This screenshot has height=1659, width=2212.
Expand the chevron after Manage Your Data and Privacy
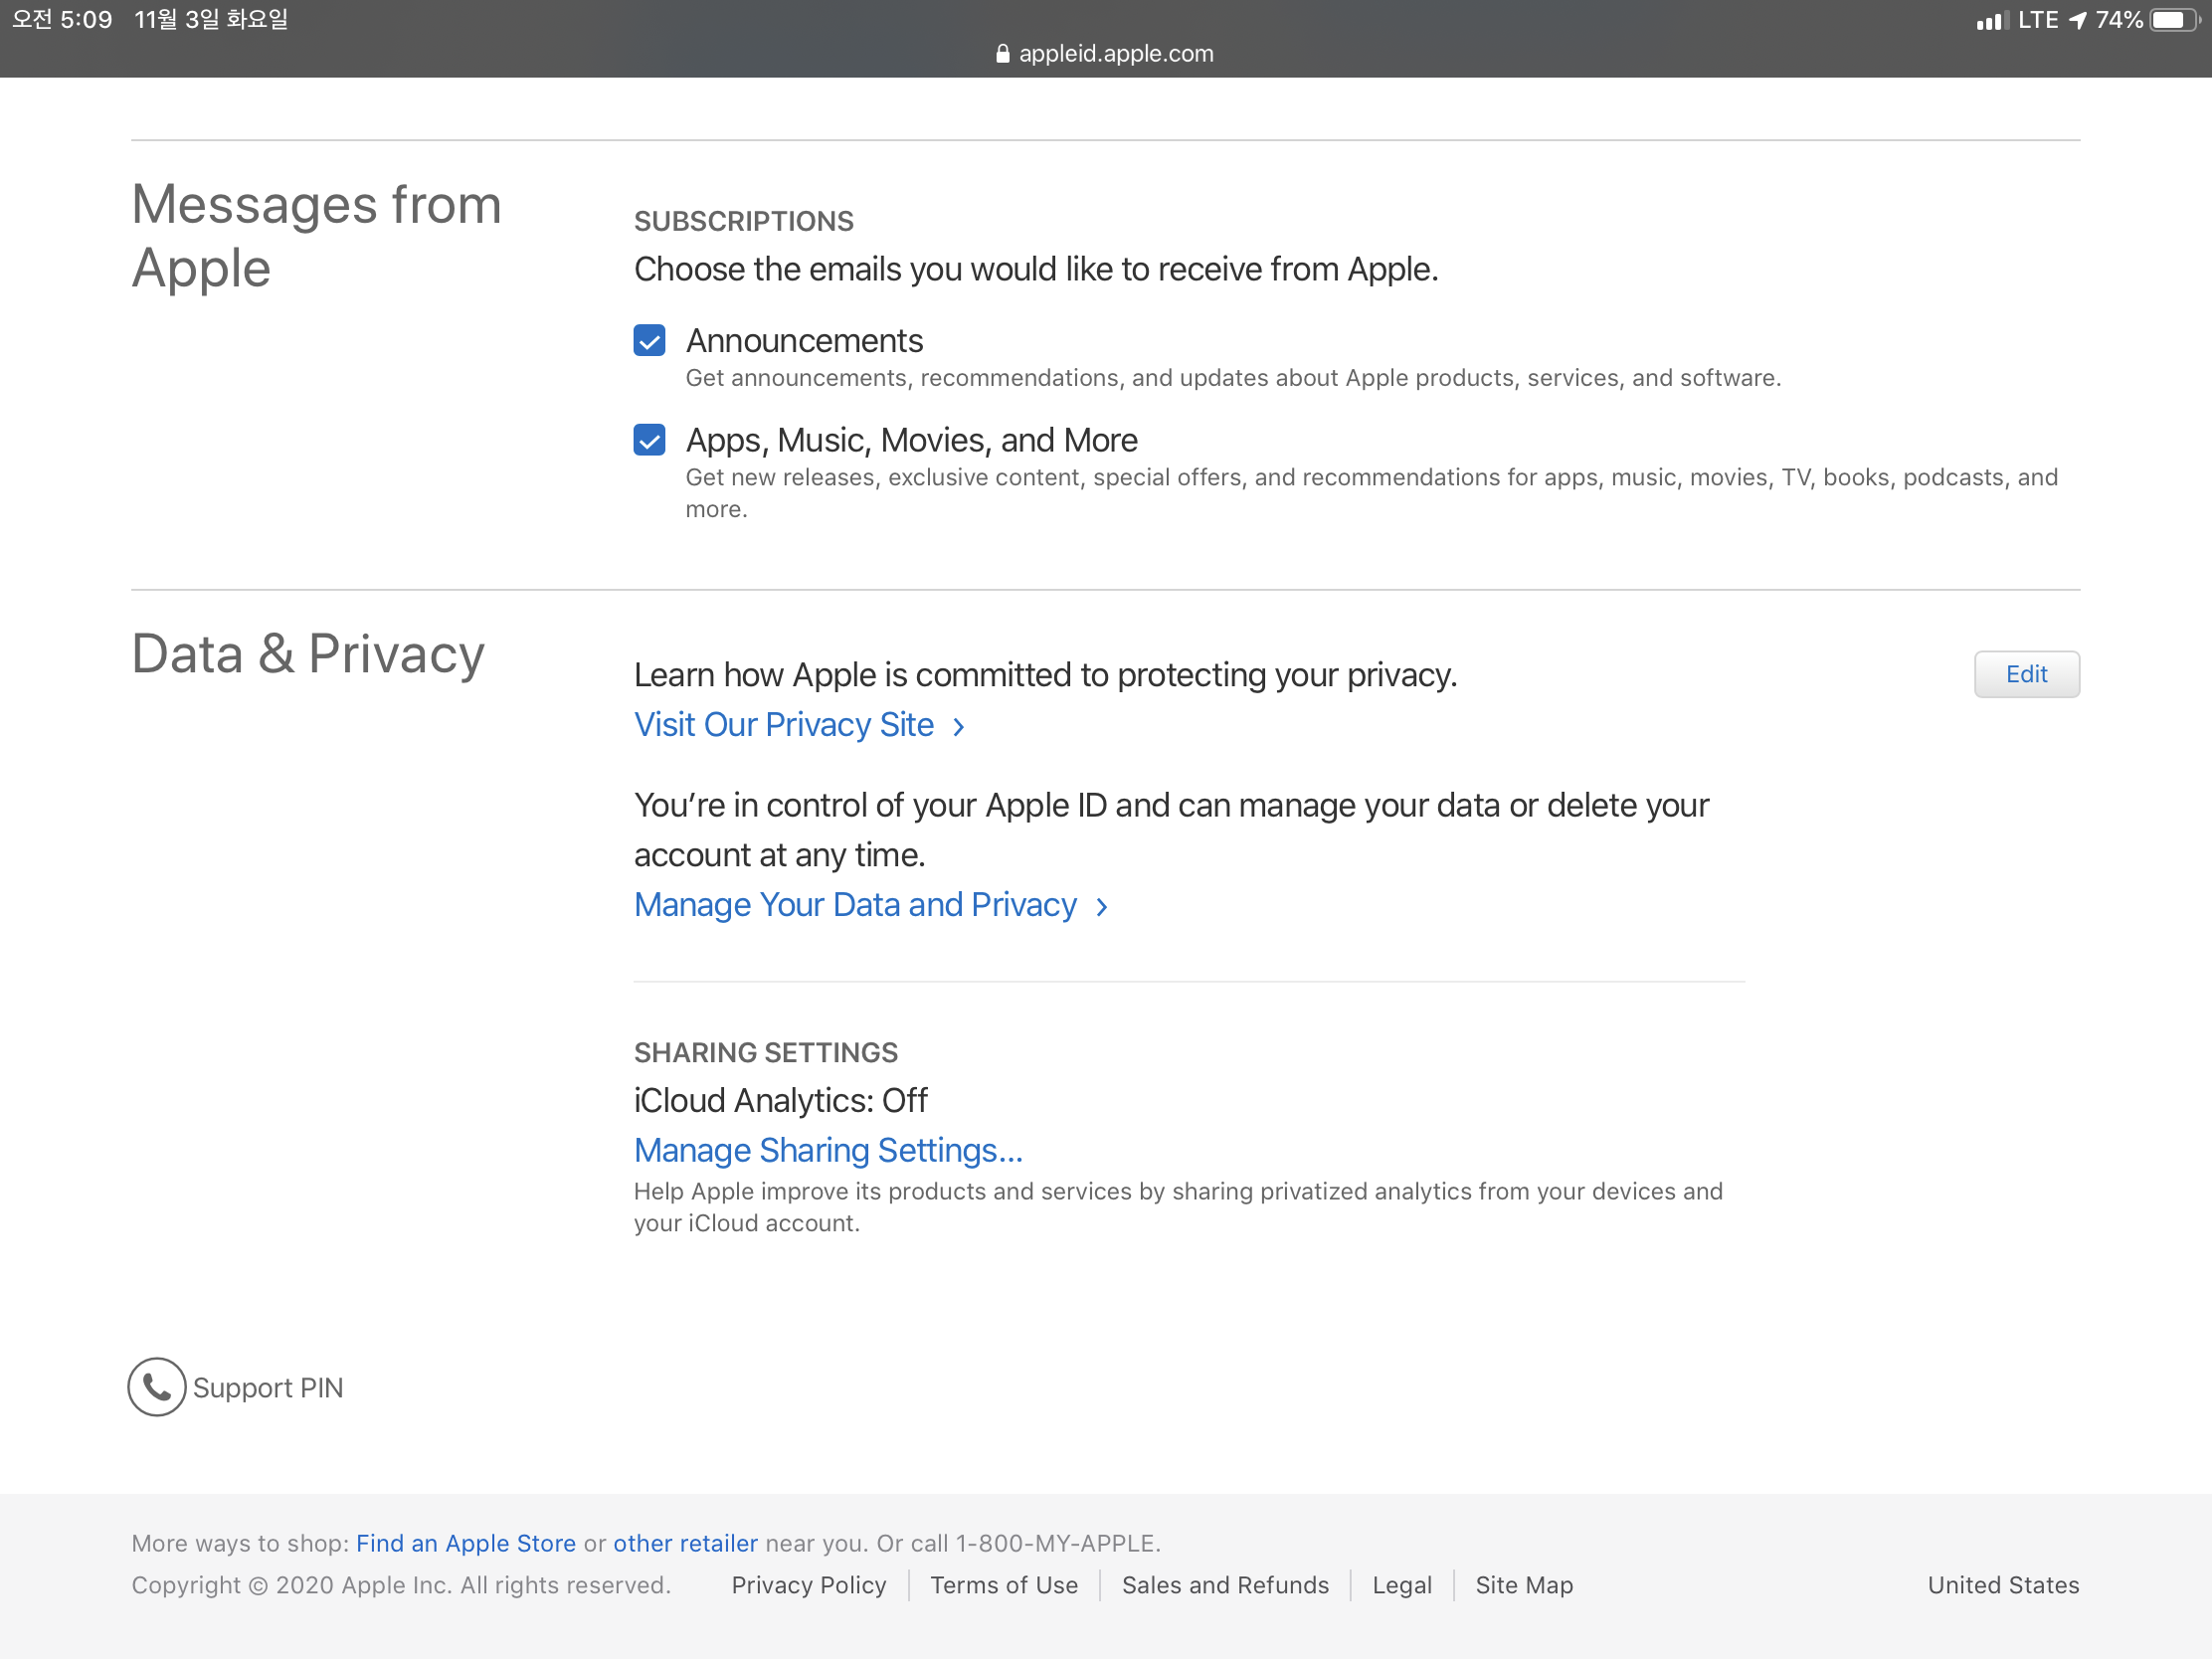(x=1101, y=906)
